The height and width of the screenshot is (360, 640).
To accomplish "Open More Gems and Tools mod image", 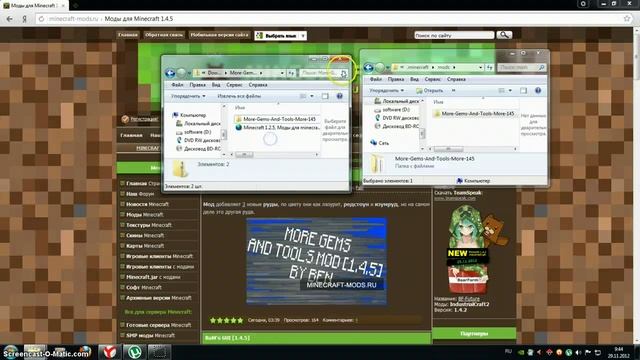I will tap(316, 262).
